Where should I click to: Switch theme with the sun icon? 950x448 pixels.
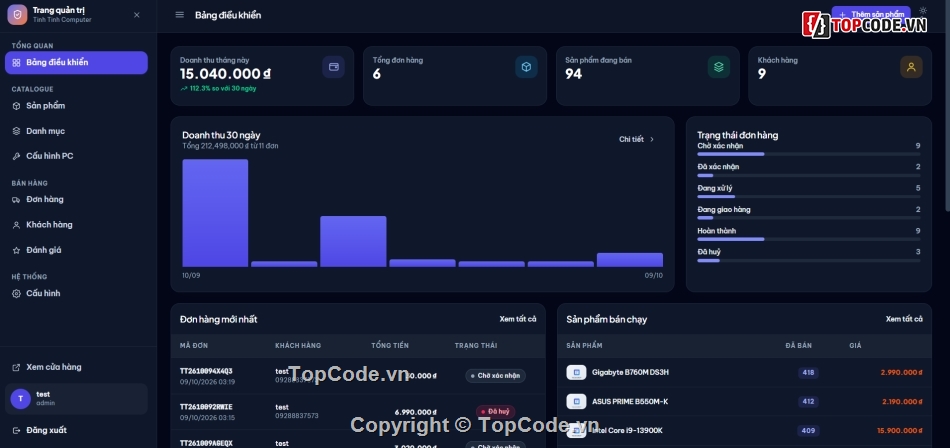coord(923,10)
